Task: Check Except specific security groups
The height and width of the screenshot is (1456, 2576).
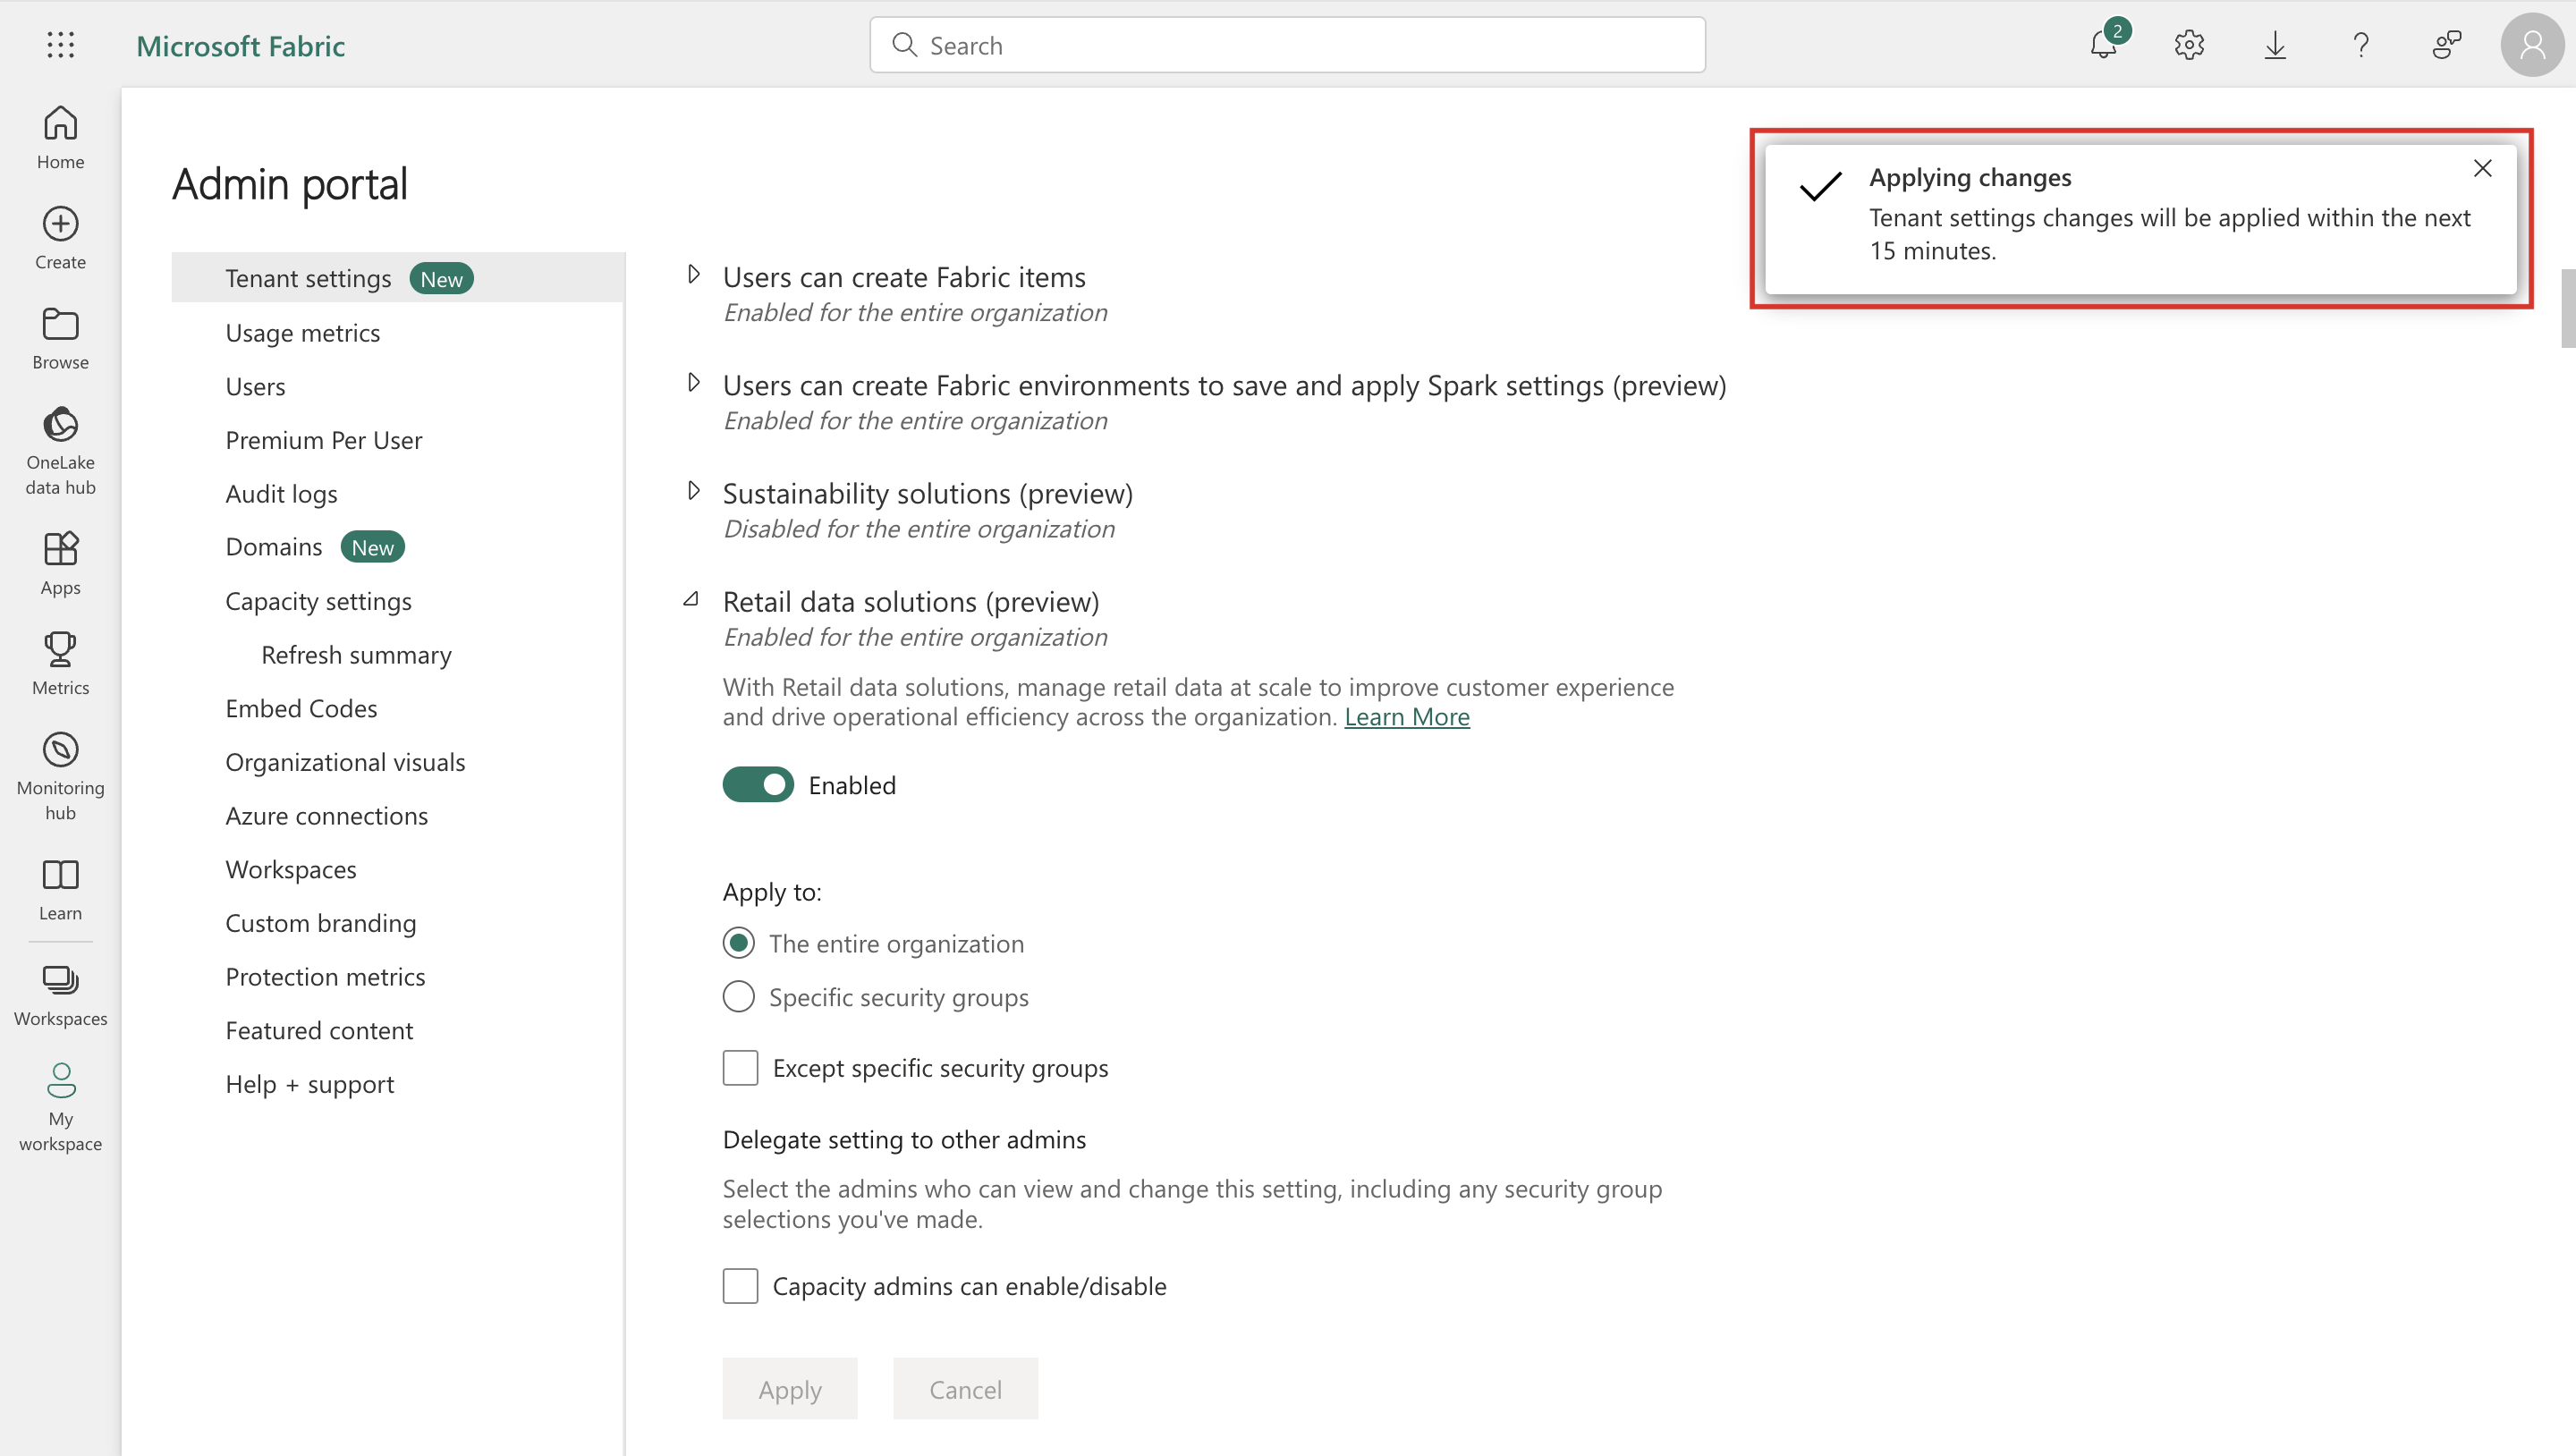Action: point(740,1068)
